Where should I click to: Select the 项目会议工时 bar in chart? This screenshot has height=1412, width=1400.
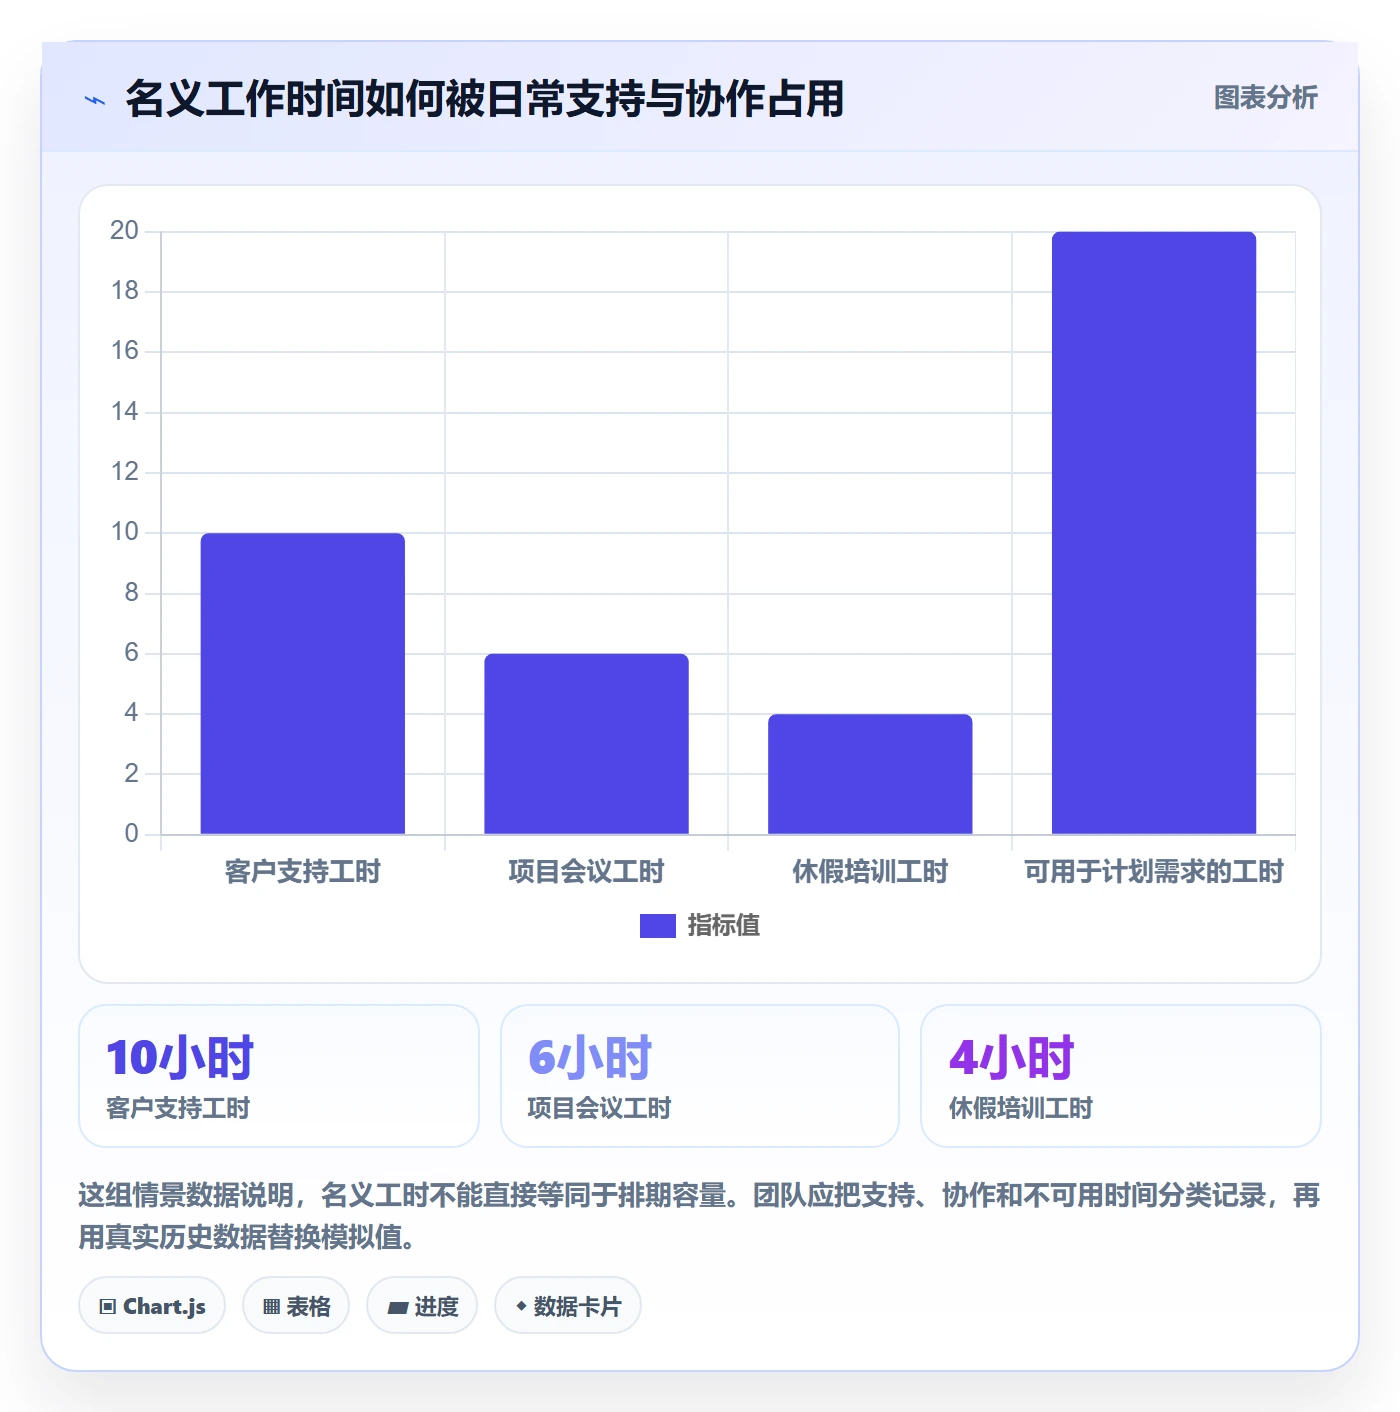(586, 744)
